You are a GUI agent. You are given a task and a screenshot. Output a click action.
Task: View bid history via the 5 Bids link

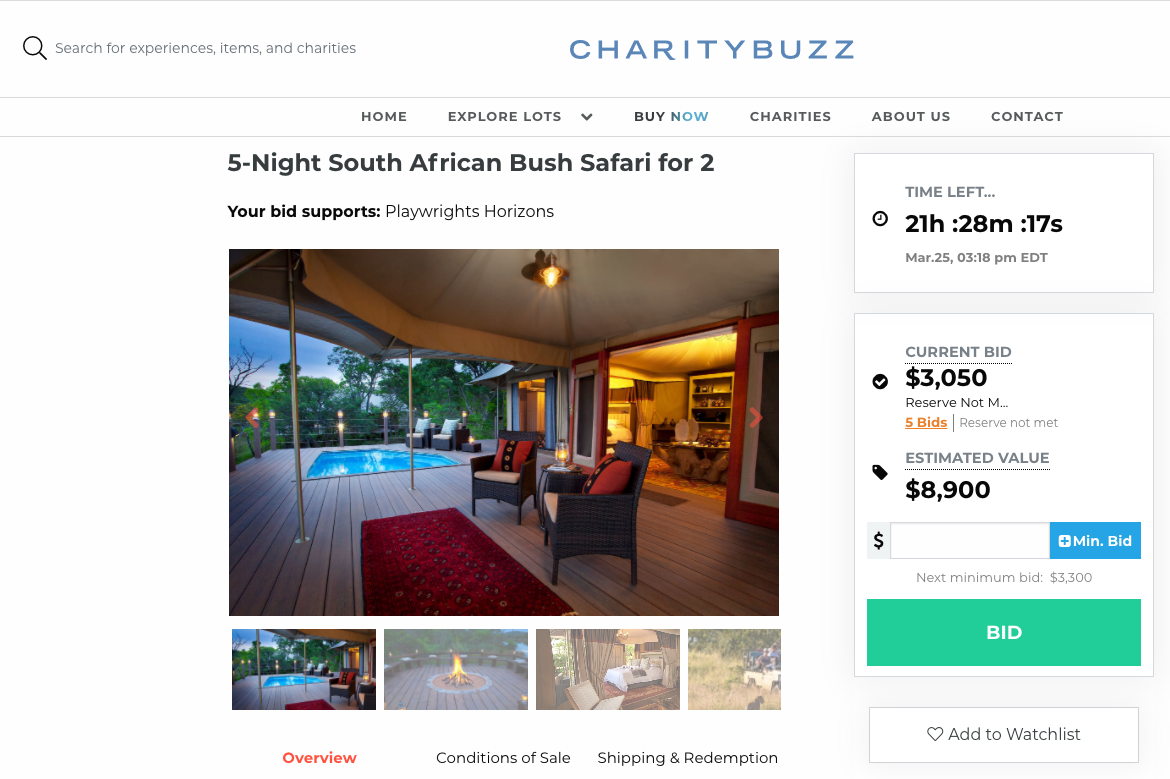pos(925,422)
